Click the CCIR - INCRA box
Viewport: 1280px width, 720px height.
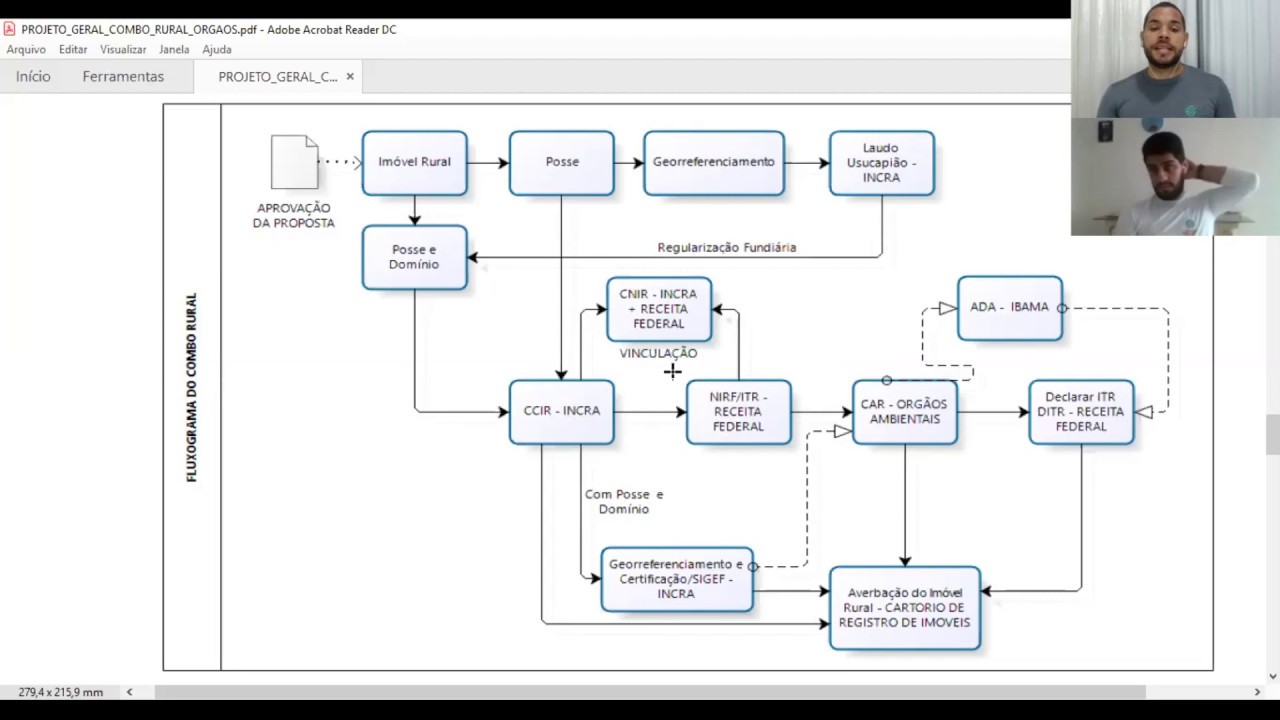tap(562, 411)
